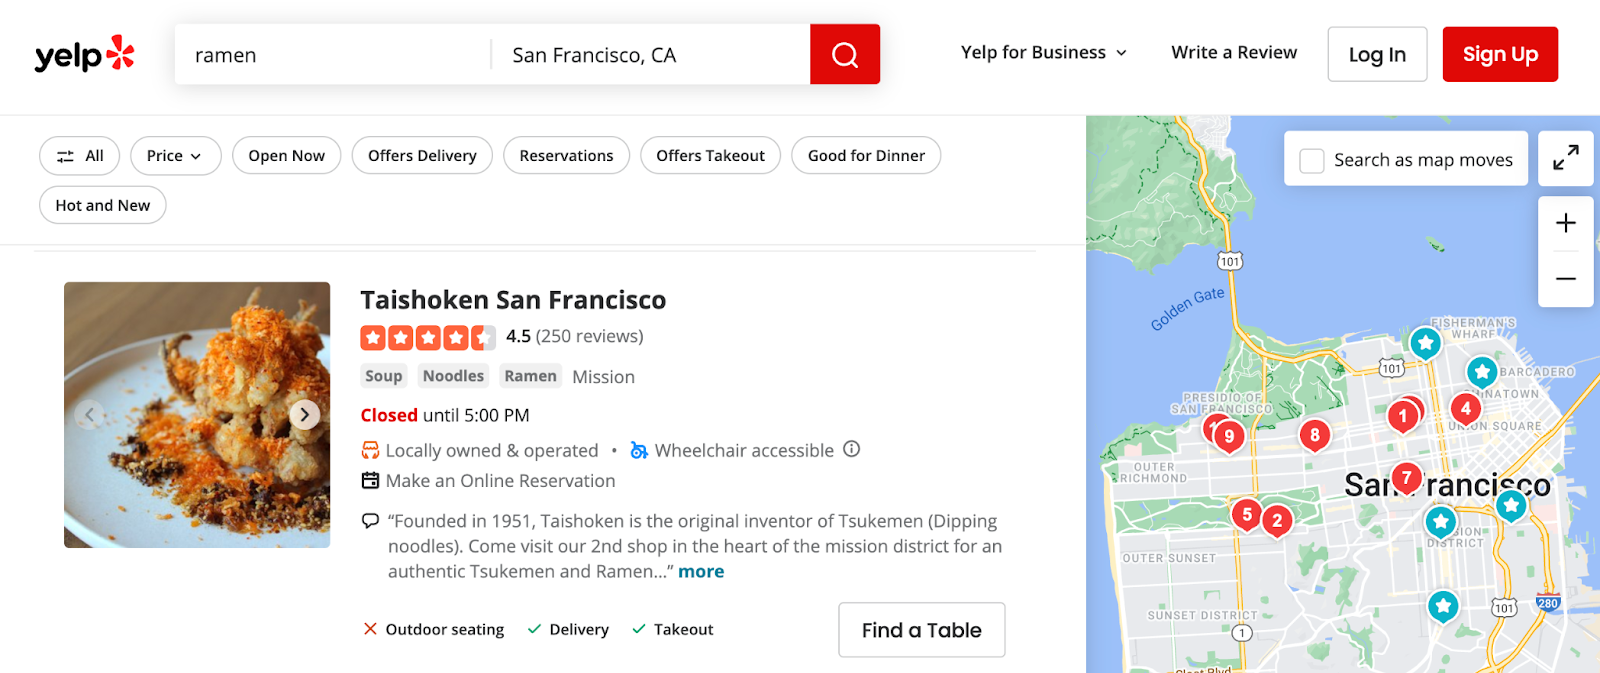The width and height of the screenshot is (1600, 673).
Task: Open the All filters panel
Action: 80,156
